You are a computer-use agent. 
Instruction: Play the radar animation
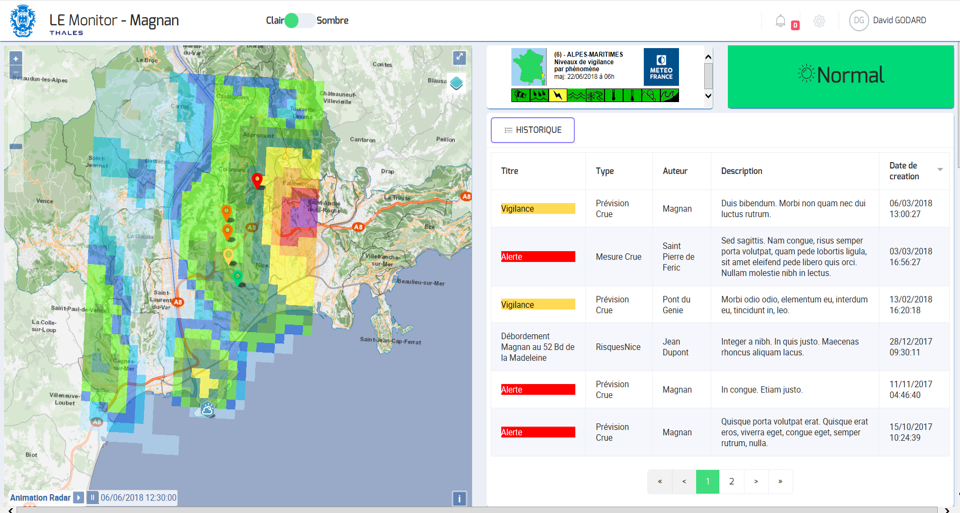(79, 497)
